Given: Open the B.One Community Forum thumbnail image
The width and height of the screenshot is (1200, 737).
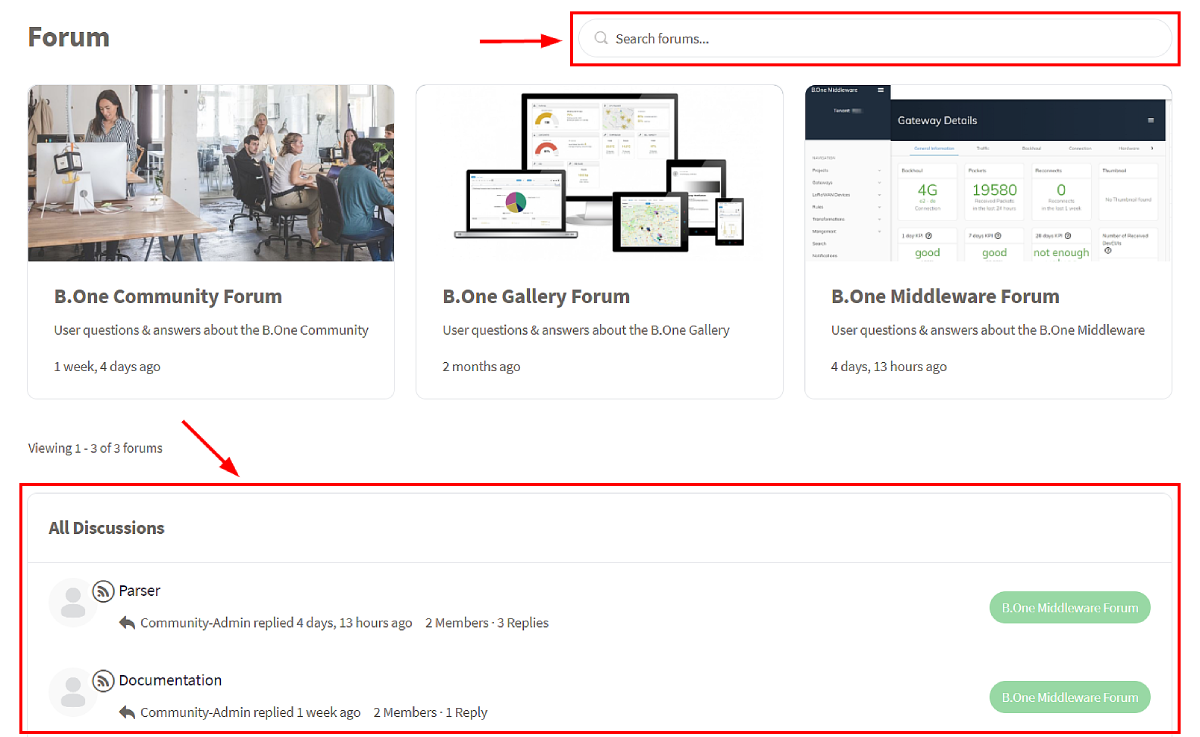Looking at the screenshot, I should coord(211,173).
